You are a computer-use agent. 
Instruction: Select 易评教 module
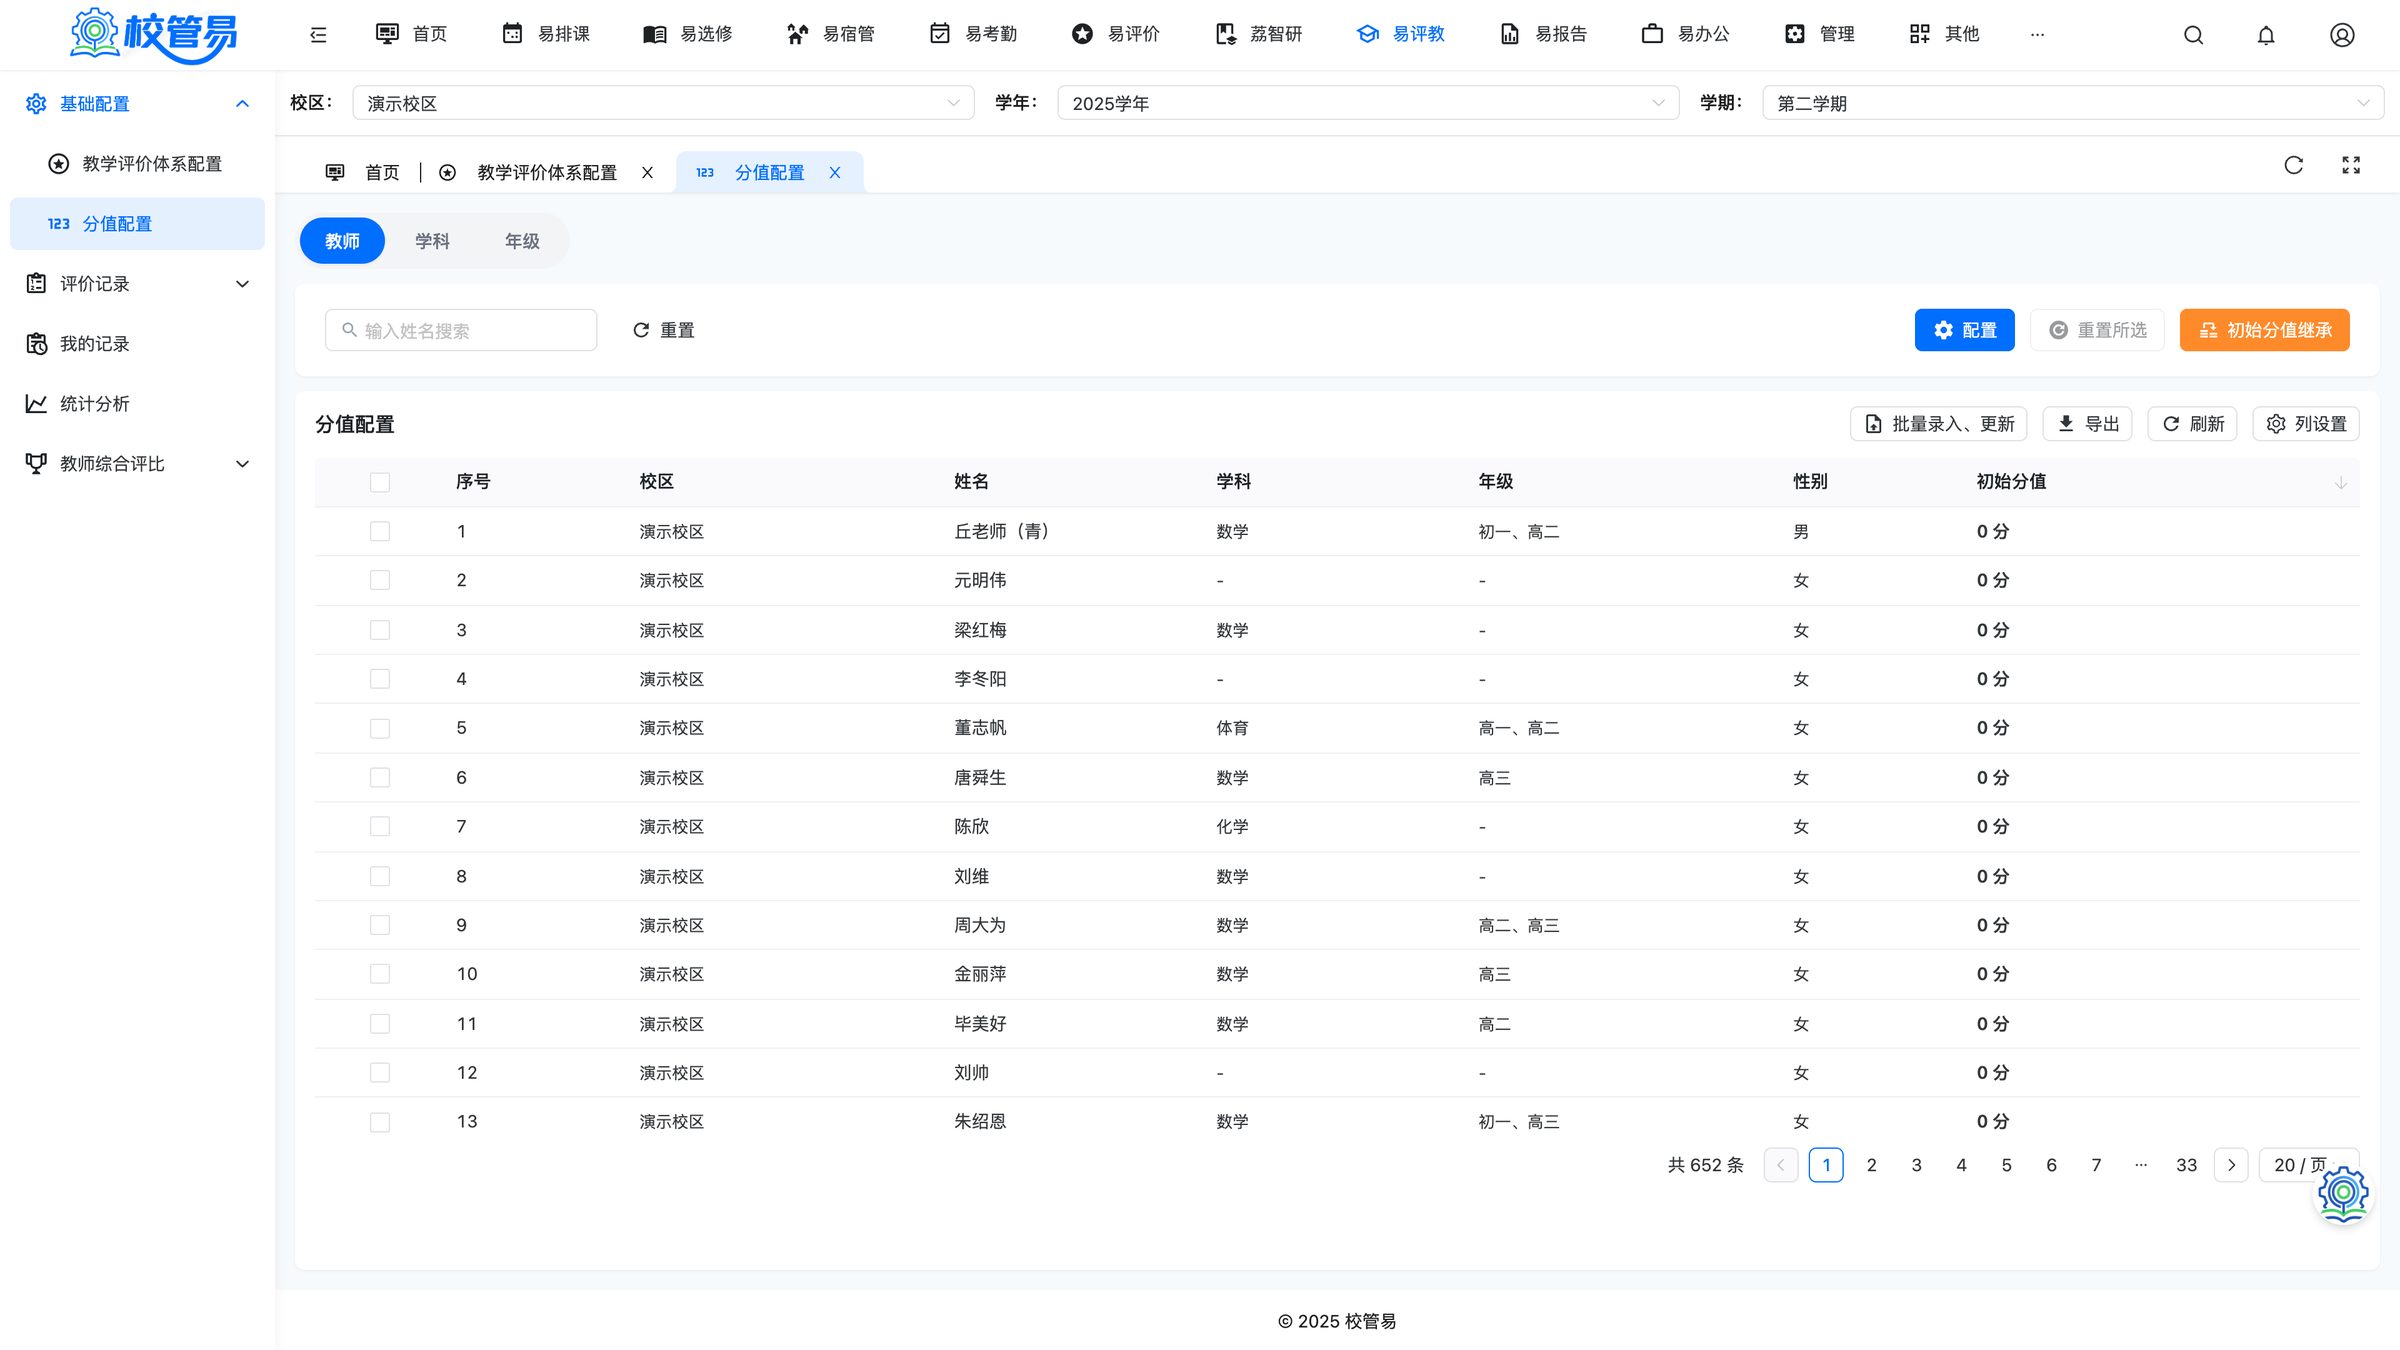(1401, 34)
